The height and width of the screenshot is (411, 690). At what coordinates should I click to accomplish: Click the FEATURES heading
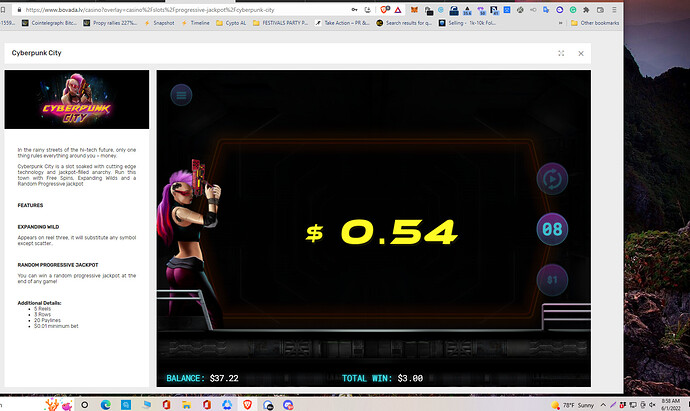[x=30, y=206]
